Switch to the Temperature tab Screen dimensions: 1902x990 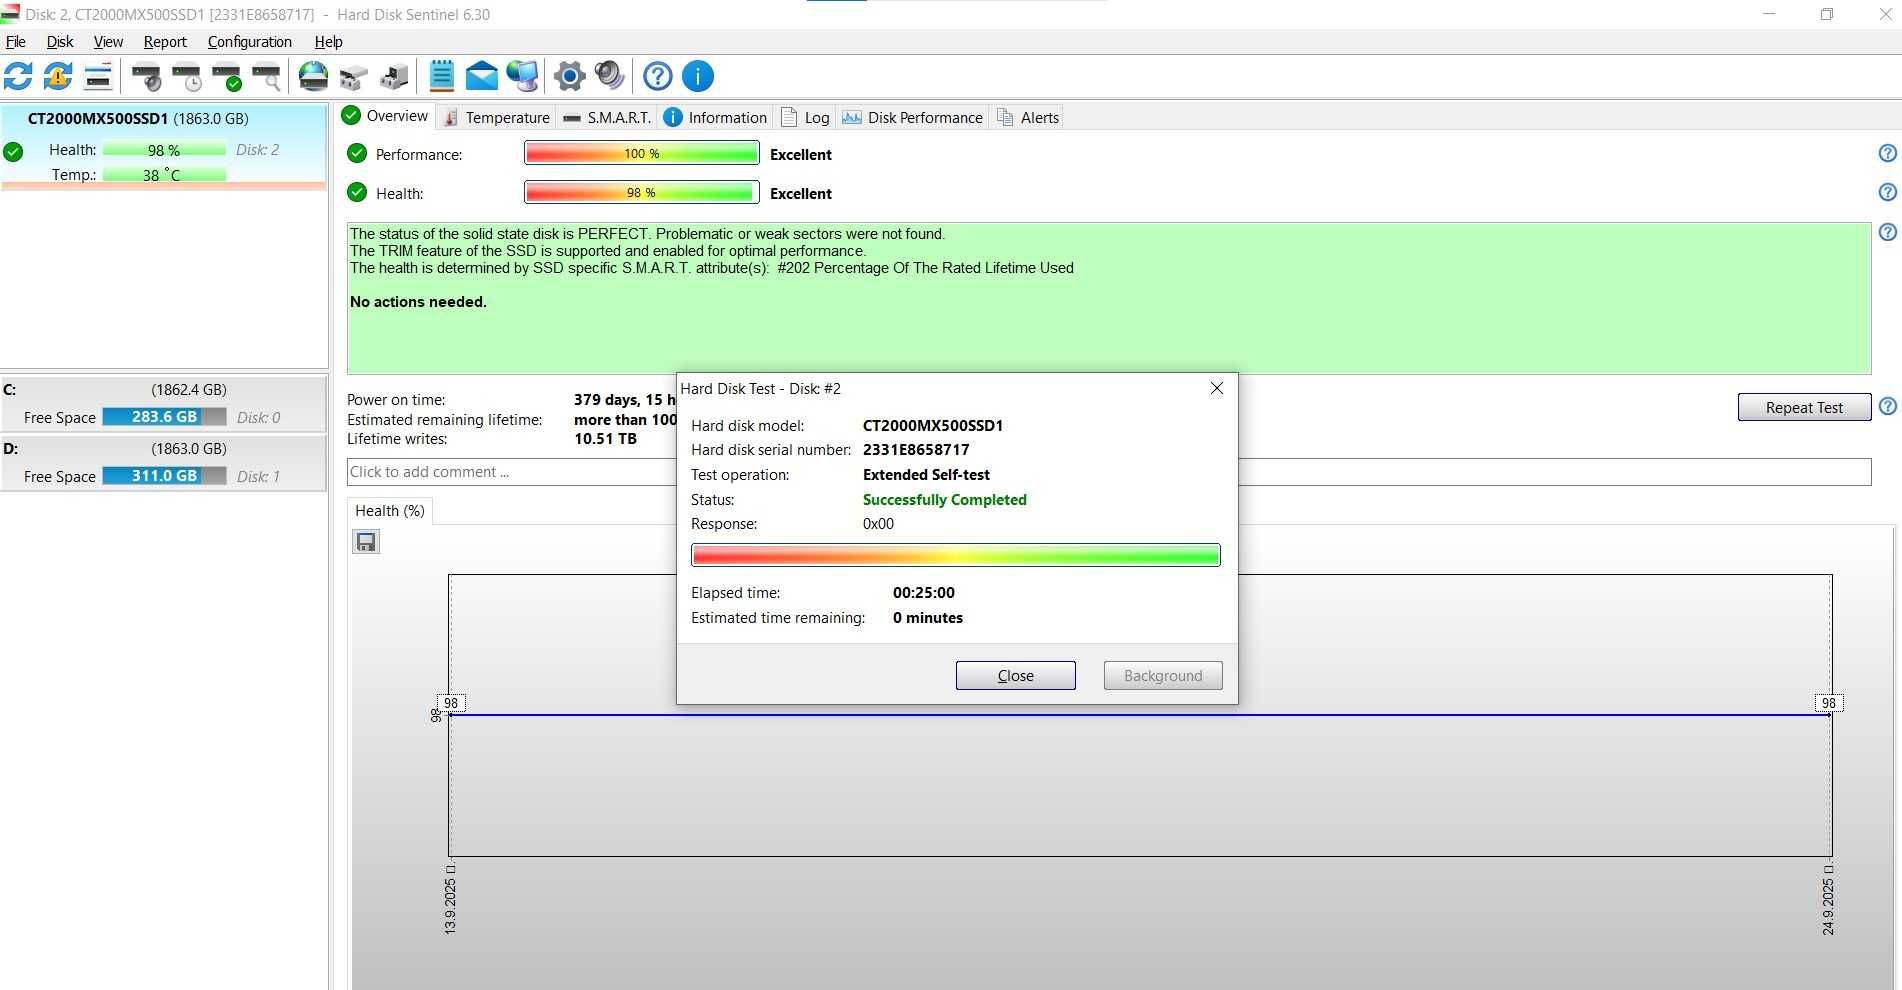tap(496, 117)
